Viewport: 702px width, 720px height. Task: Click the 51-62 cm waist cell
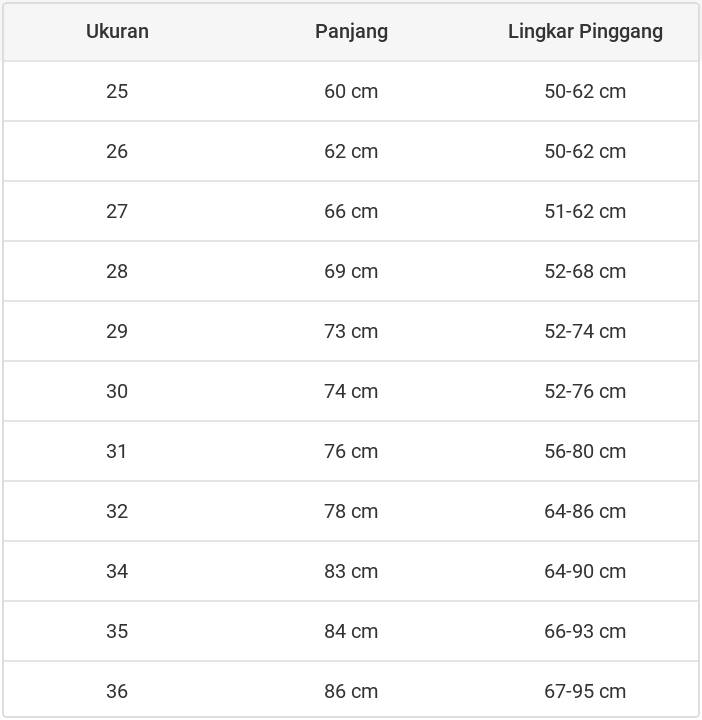(x=585, y=211)
